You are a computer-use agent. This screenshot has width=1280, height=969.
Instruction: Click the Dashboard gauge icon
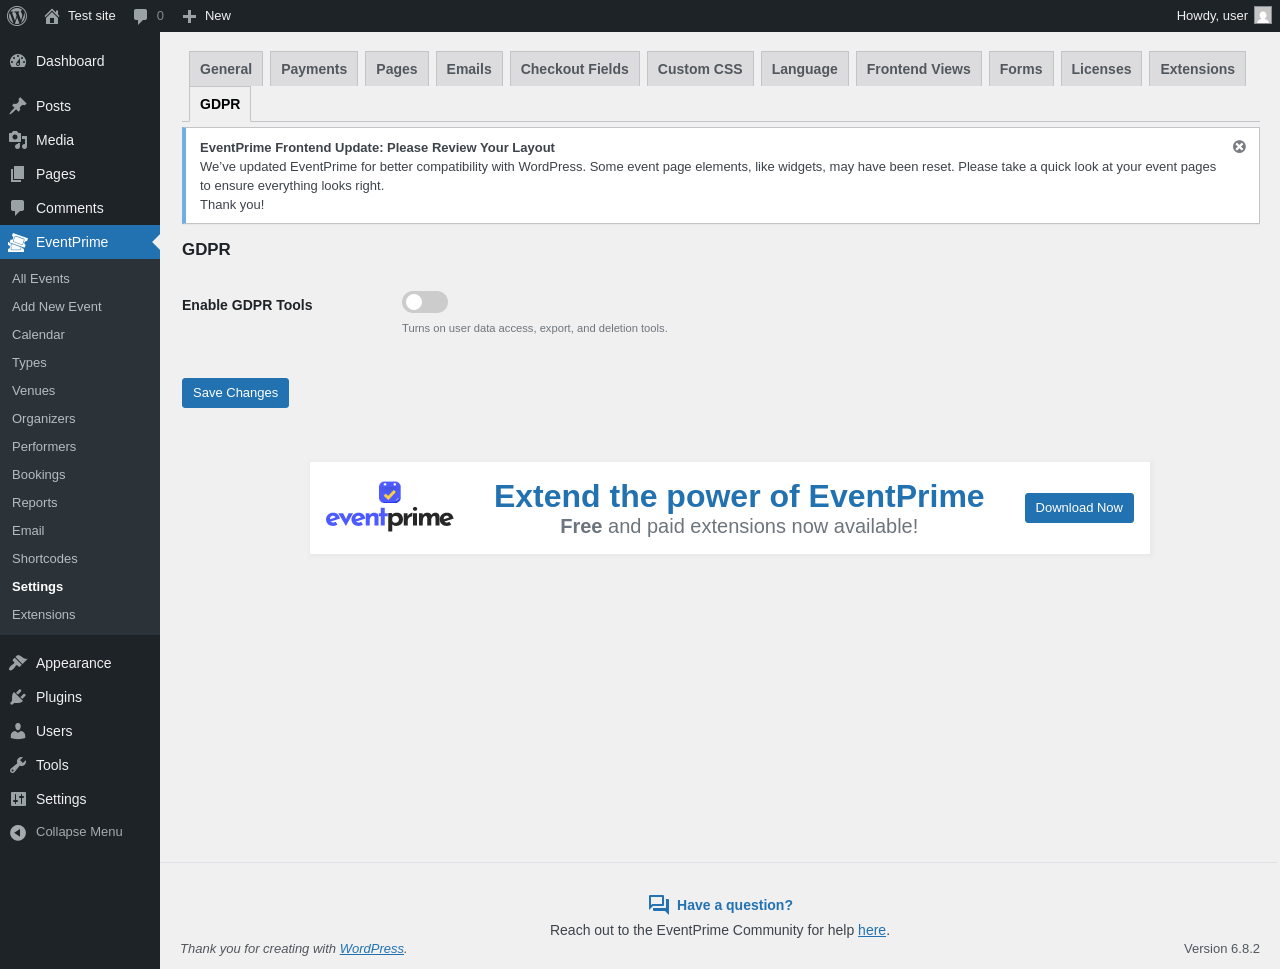(18, 61)
